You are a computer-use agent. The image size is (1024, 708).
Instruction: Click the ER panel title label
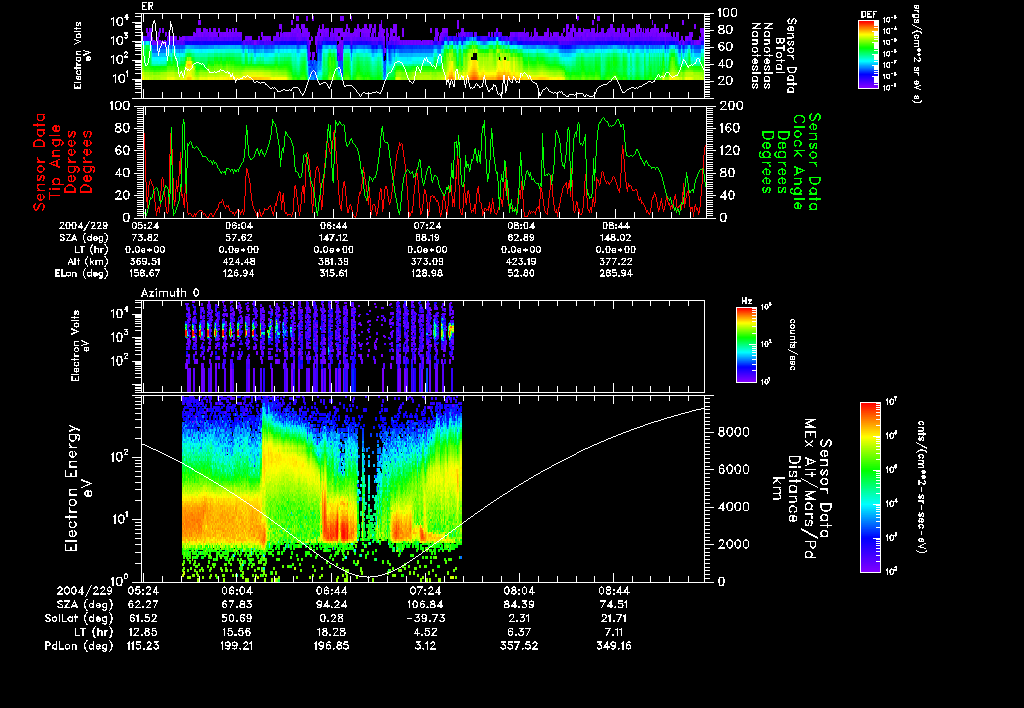pyautogui.click(x=147, y=7)
